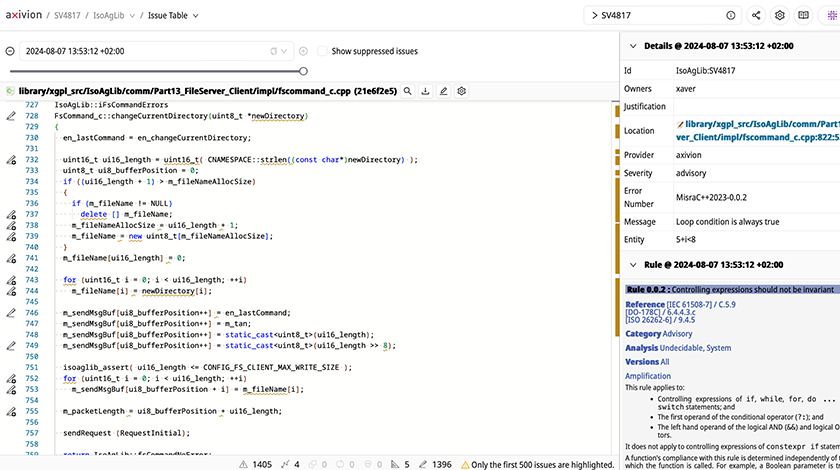Click the pencil edit icon in file header
This screenshot has width=840, height=470.
coord(444,91)
